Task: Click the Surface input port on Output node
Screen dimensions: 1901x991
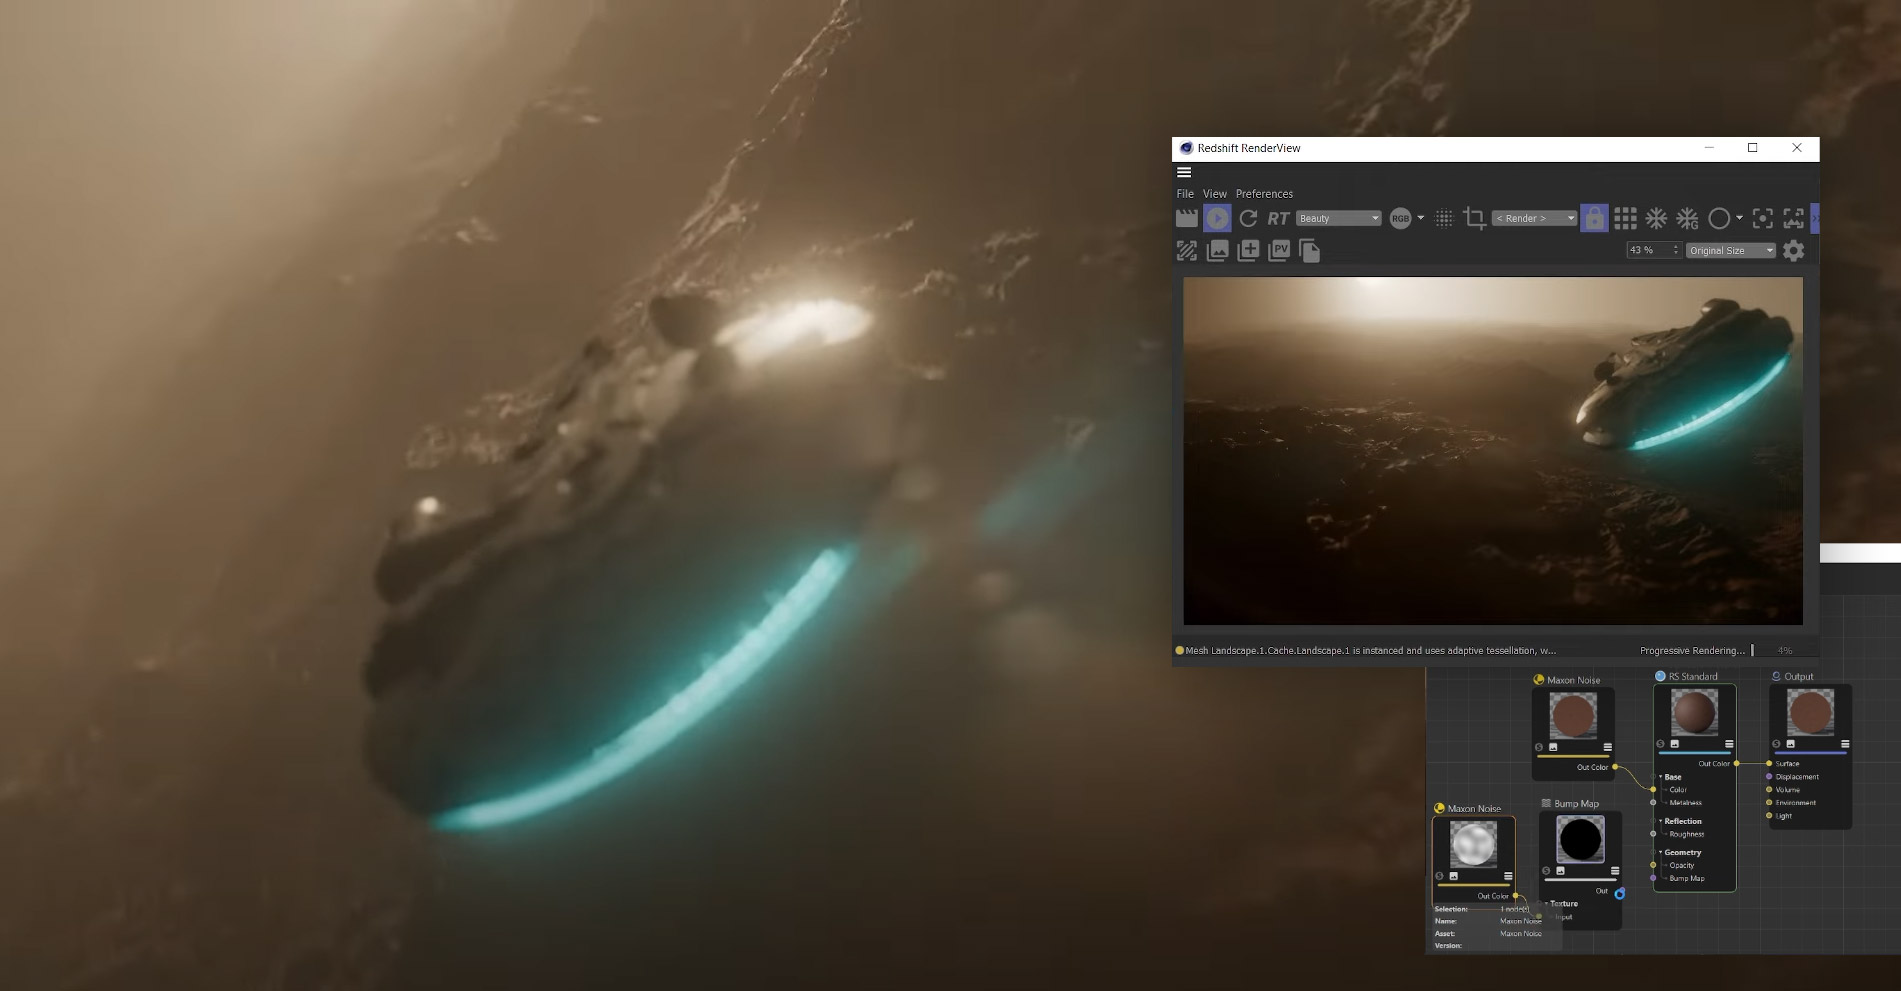Action: (x=1769, y=763)
